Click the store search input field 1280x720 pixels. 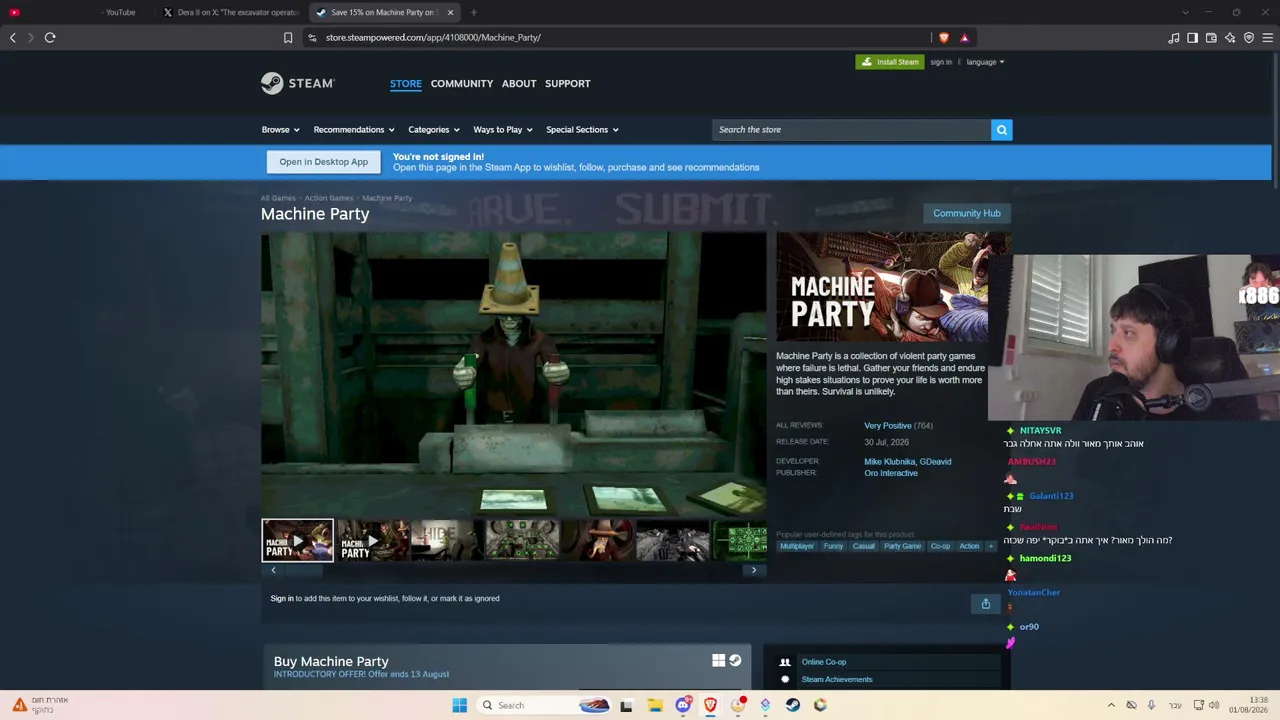851,130
